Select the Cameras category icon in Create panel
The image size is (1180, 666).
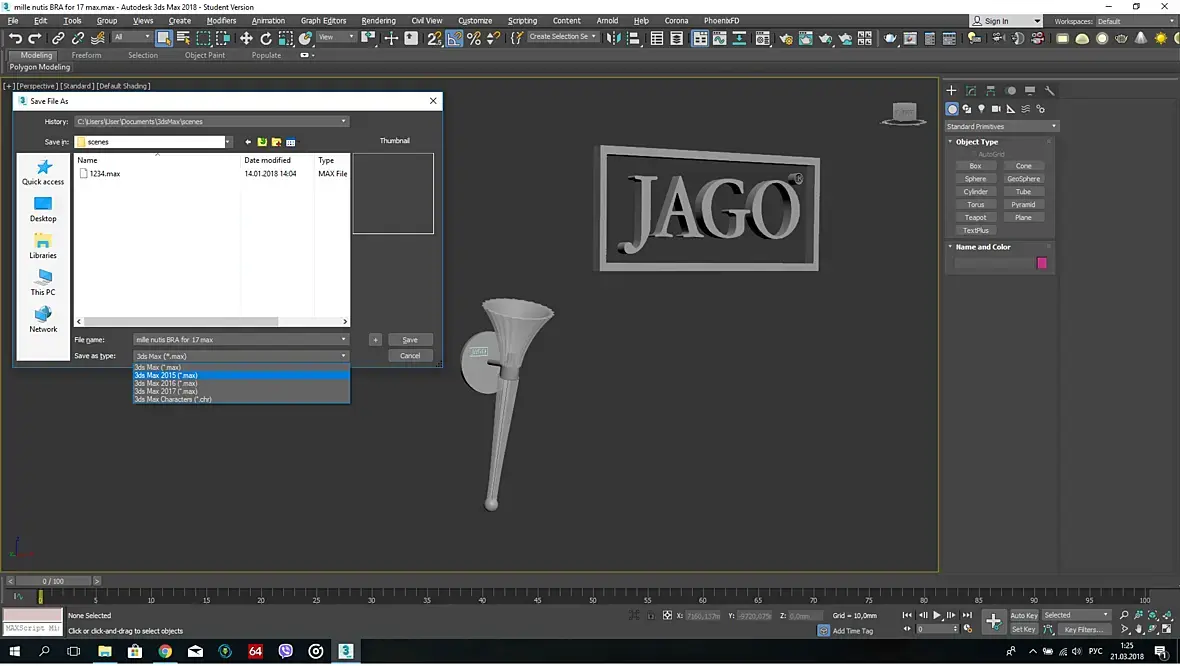[x=996, y=109]
